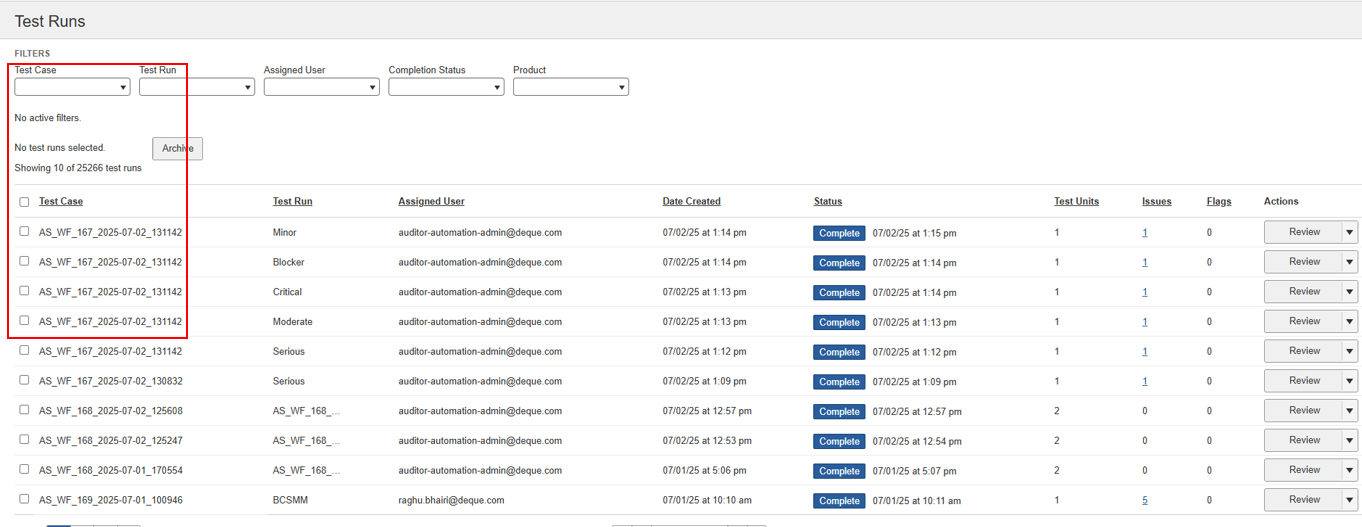Viewport: 1362px width, 527px height.
Task: Select the checkbox for the BCSMM test run
Action: click(24, 499)
